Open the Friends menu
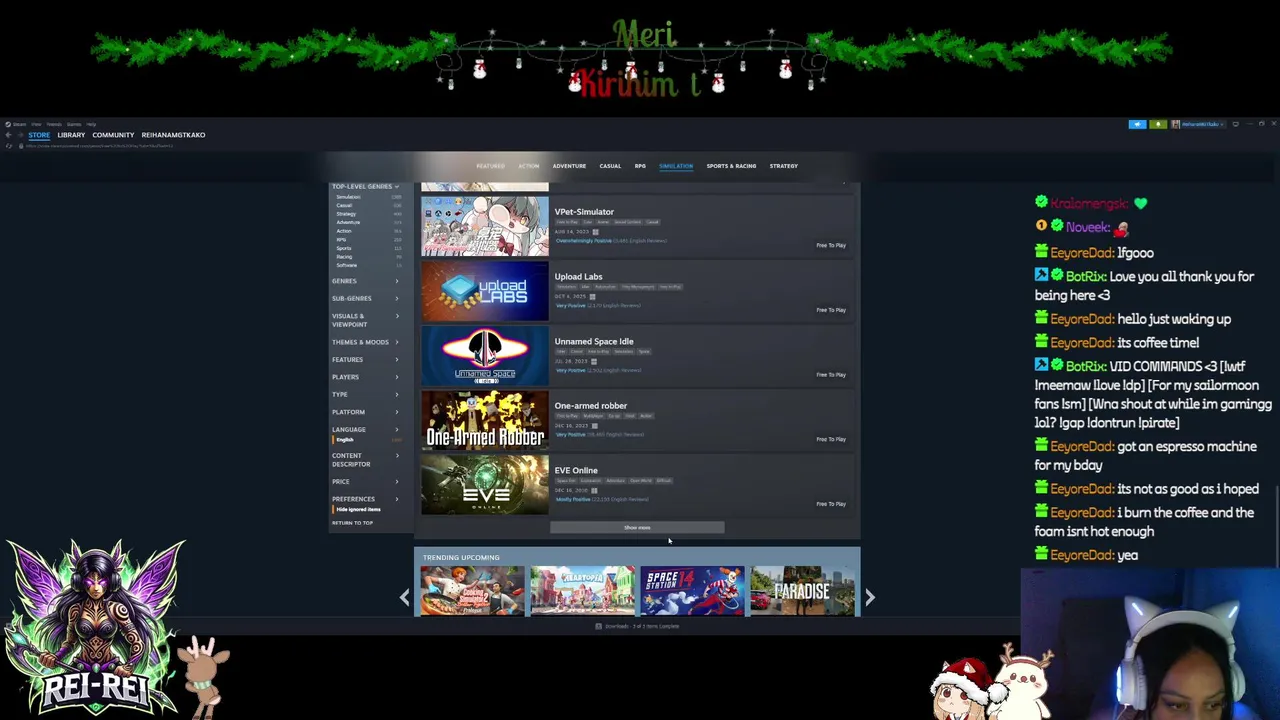Image resolution: width=1280 pixels, height=720 pixels. (x=54, y=124)
